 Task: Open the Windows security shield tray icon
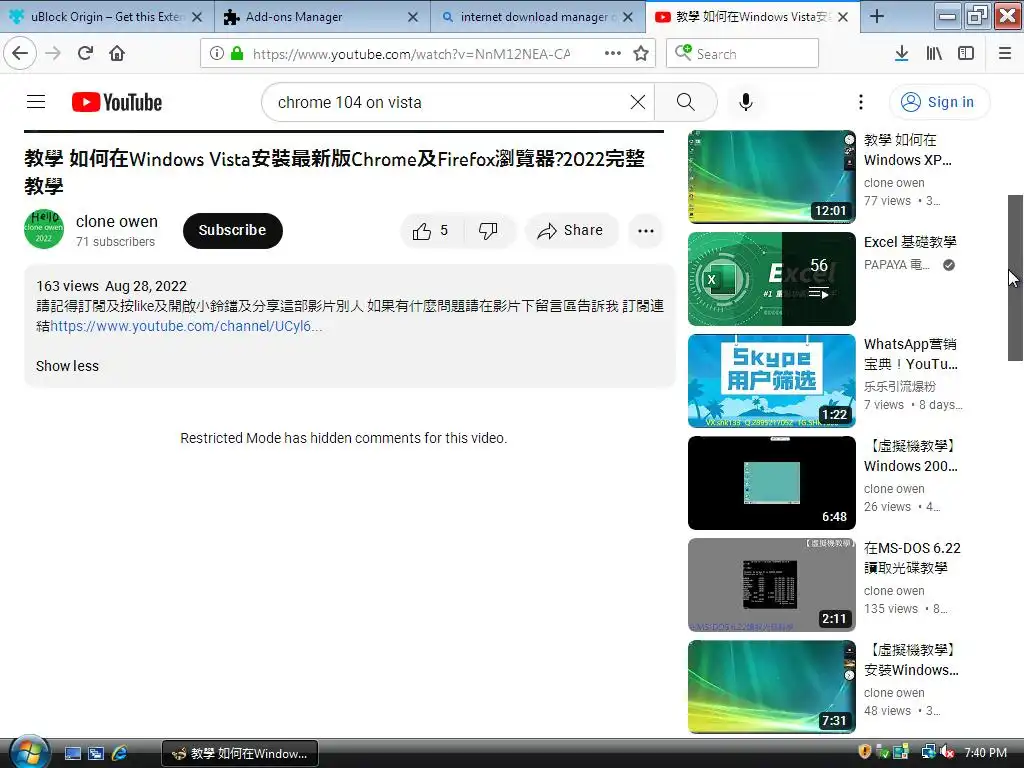(865, 752)
